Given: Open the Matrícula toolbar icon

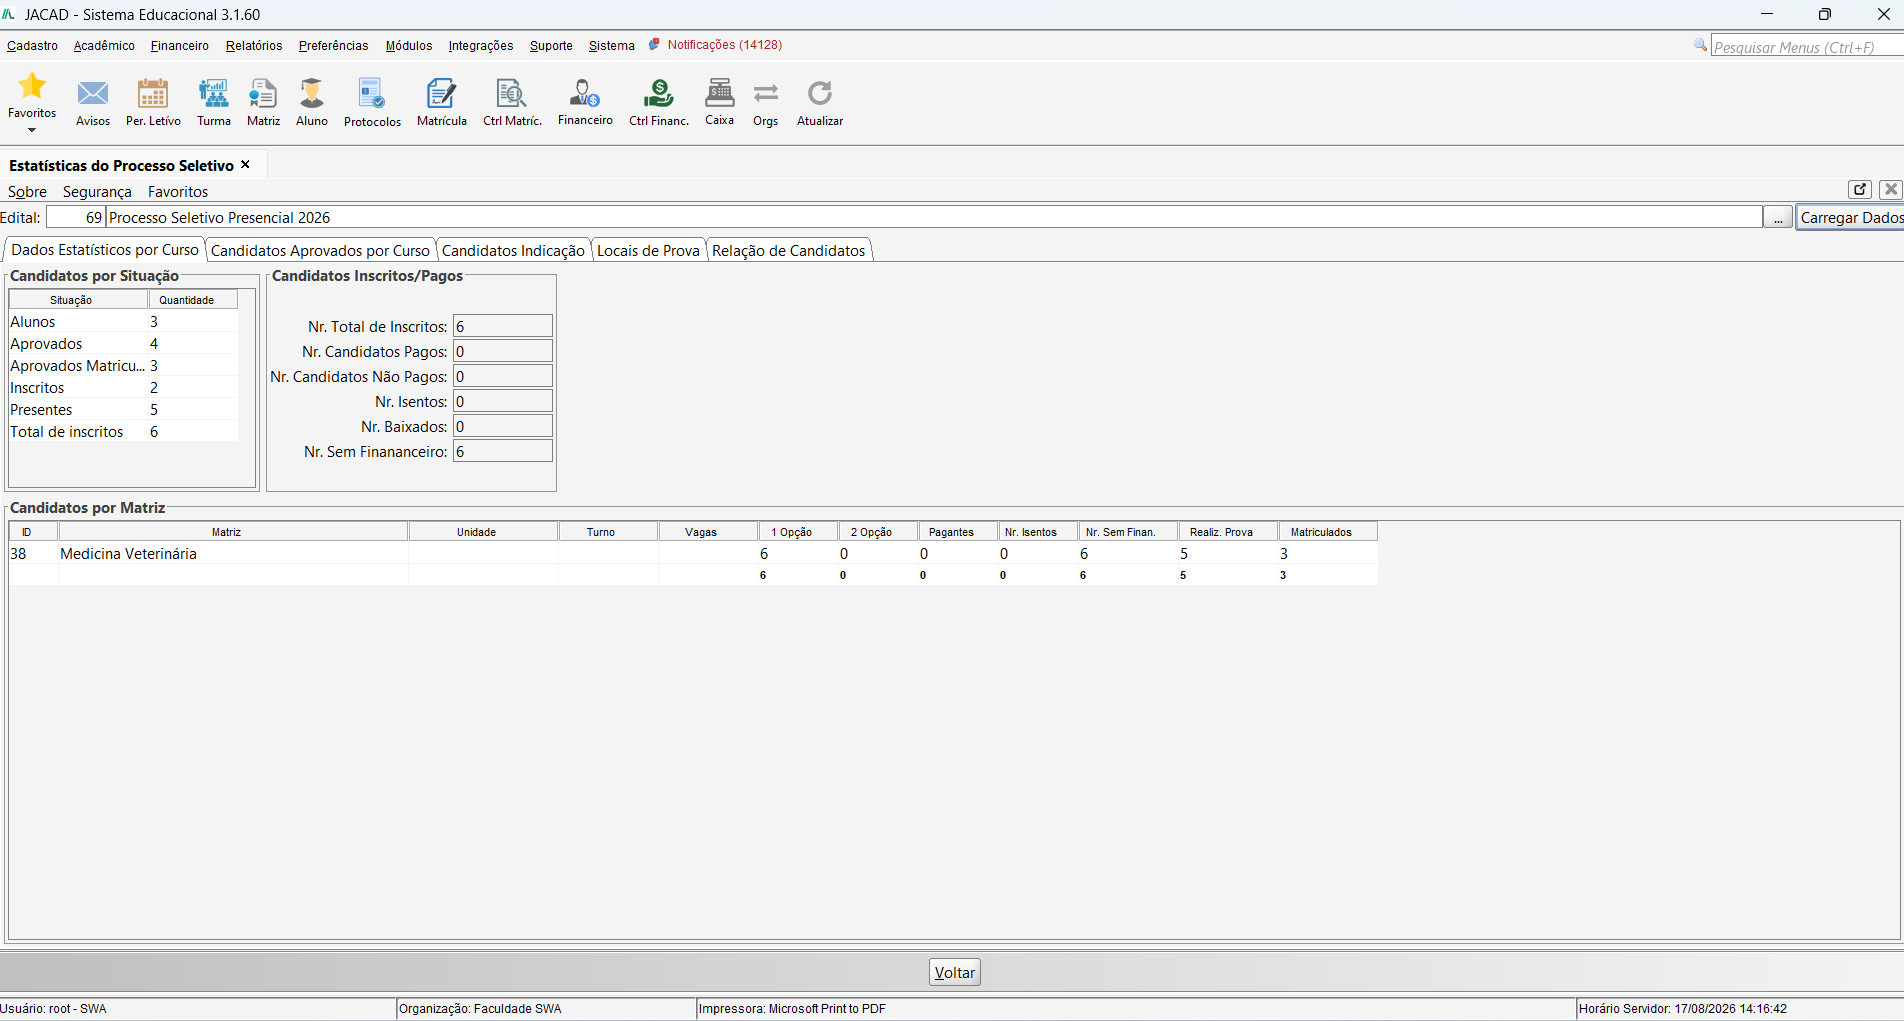Looking at the screenshot, I should click(441, 94).
